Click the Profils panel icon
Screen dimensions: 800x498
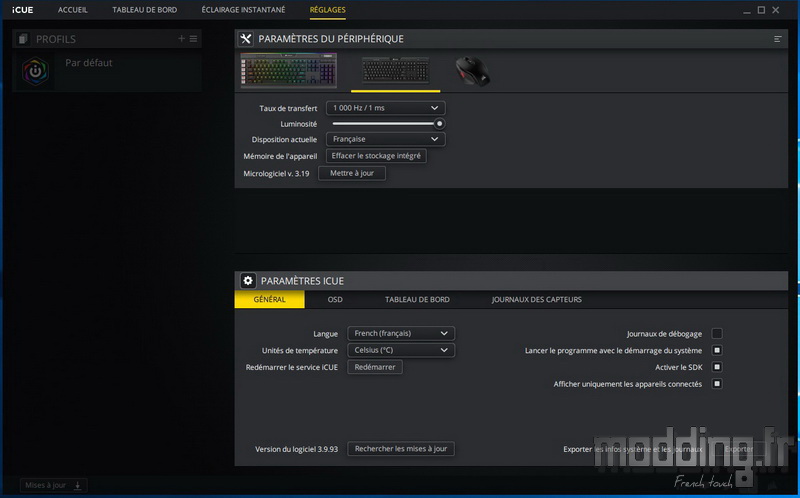pyautogui.click(x=22, y=39)
